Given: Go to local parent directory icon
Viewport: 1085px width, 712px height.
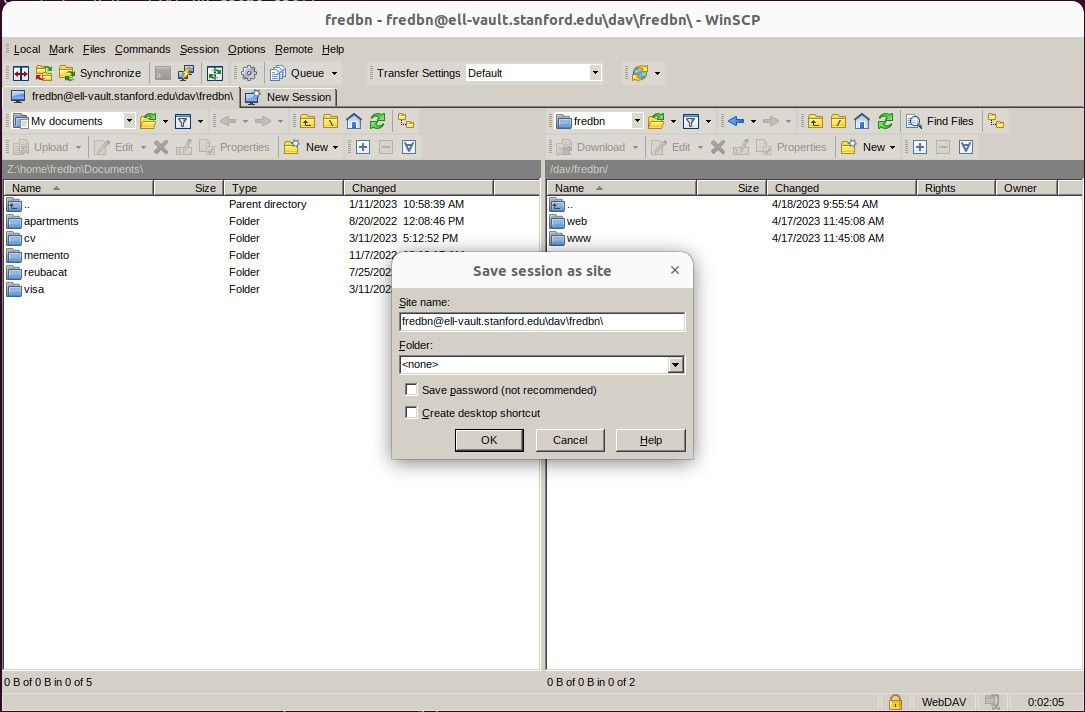Looking at the screenshot, I should (307, 121).
